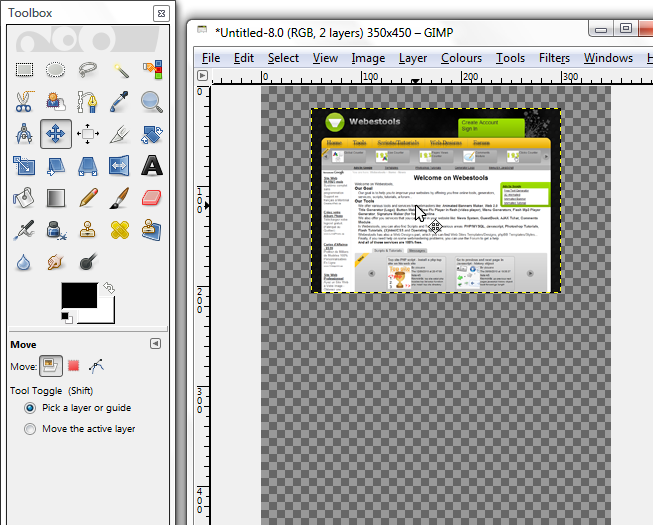Screen dimensions: 653x525
Task: Open the File menu
Action: pos(211,58)
